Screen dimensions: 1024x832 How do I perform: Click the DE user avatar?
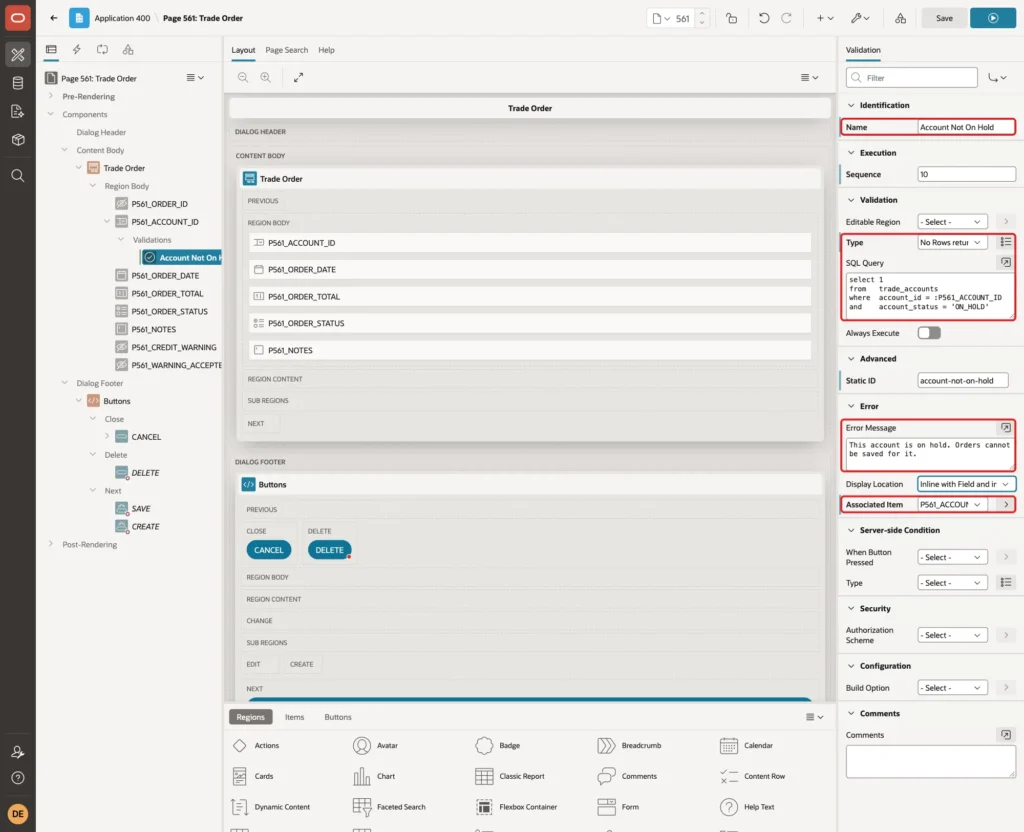pyautogui.click(x=18, y=814)
